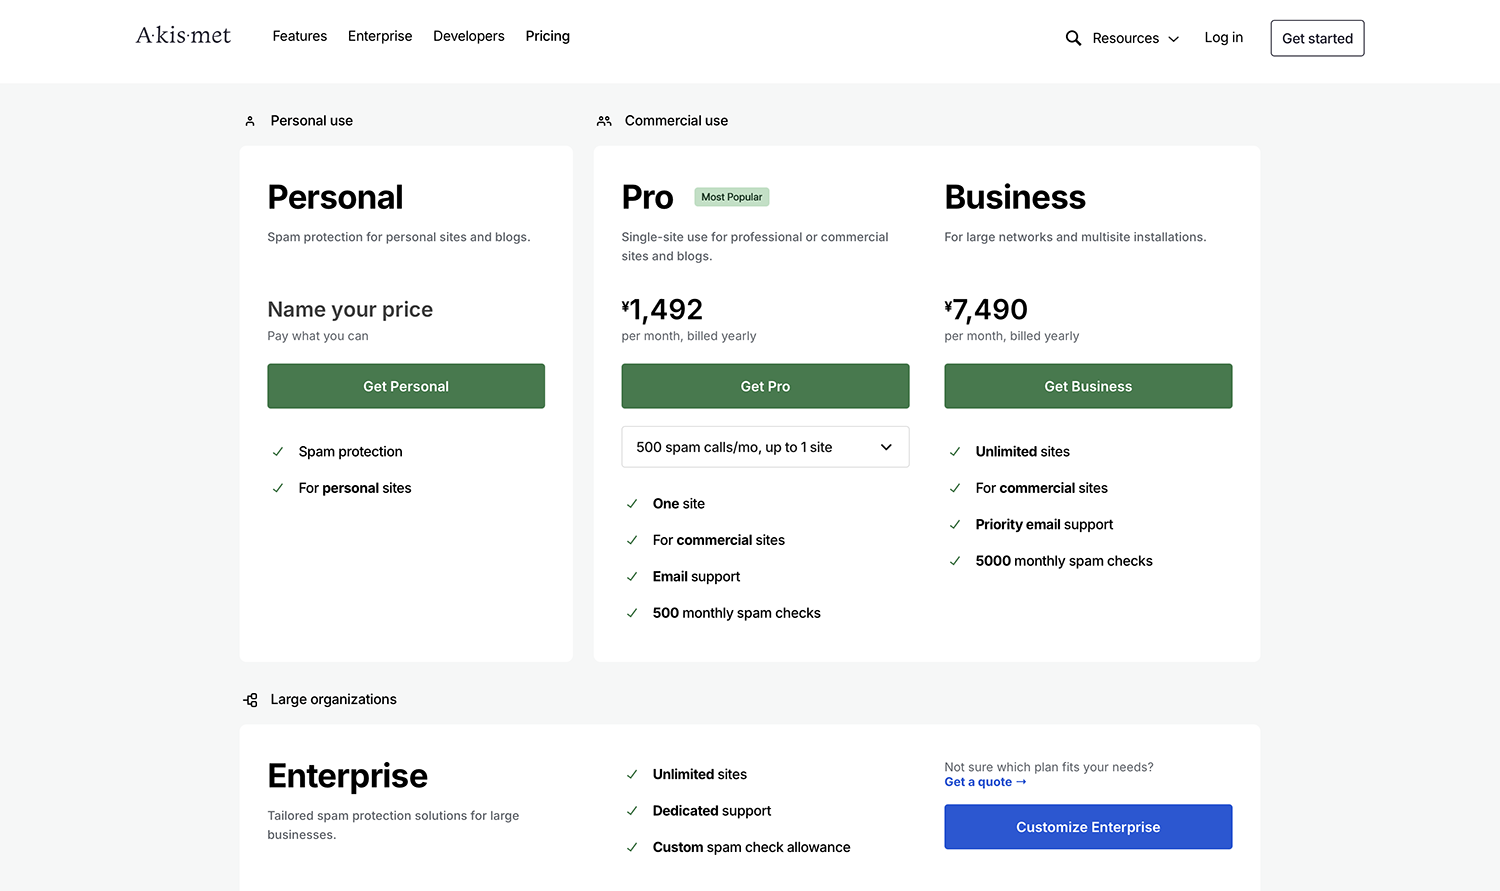Open the Resources dropdown menu

pos(1135,38)
